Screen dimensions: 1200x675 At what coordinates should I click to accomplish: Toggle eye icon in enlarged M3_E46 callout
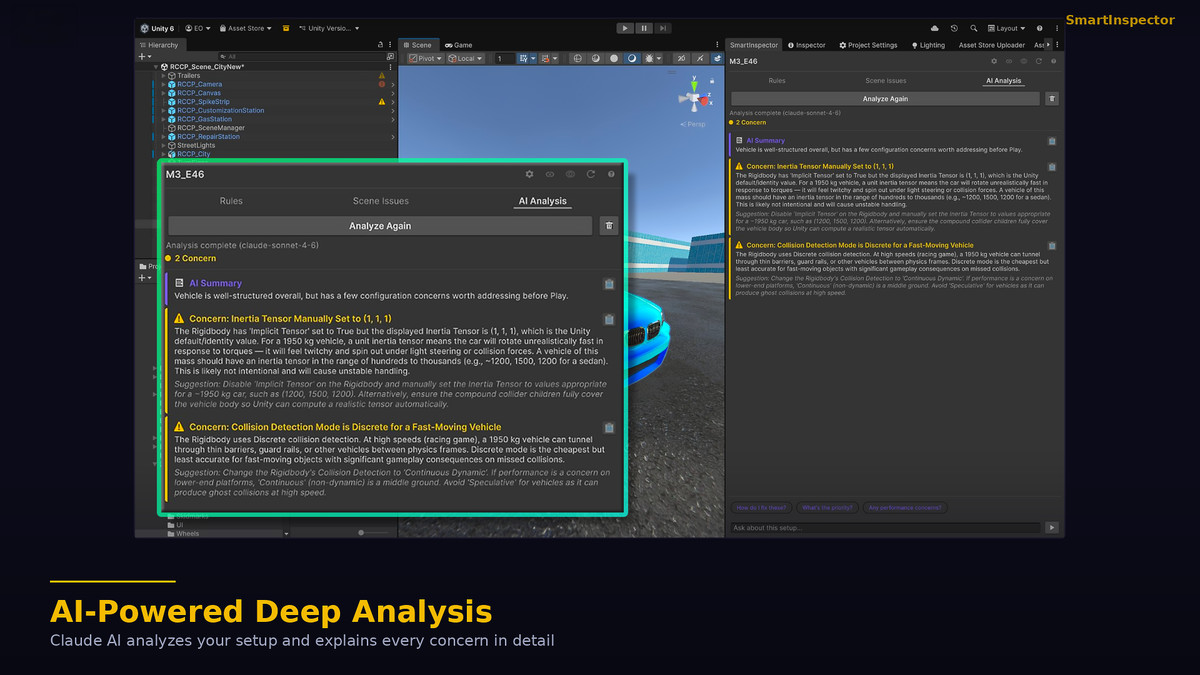pos(570,174)
